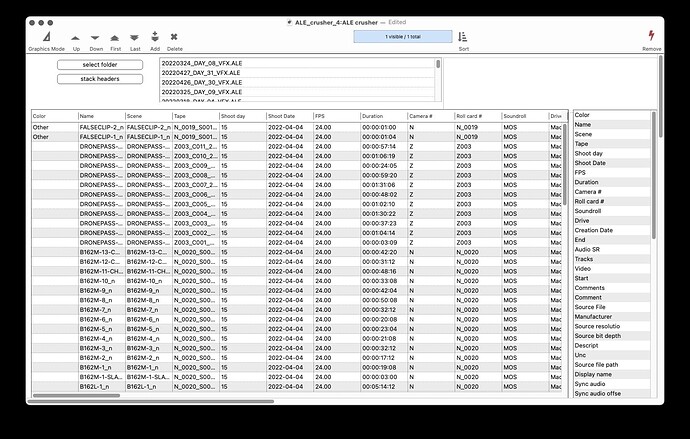Select the B162L-1_n name cell
690x439 pixels.
(x=102, y=387)
